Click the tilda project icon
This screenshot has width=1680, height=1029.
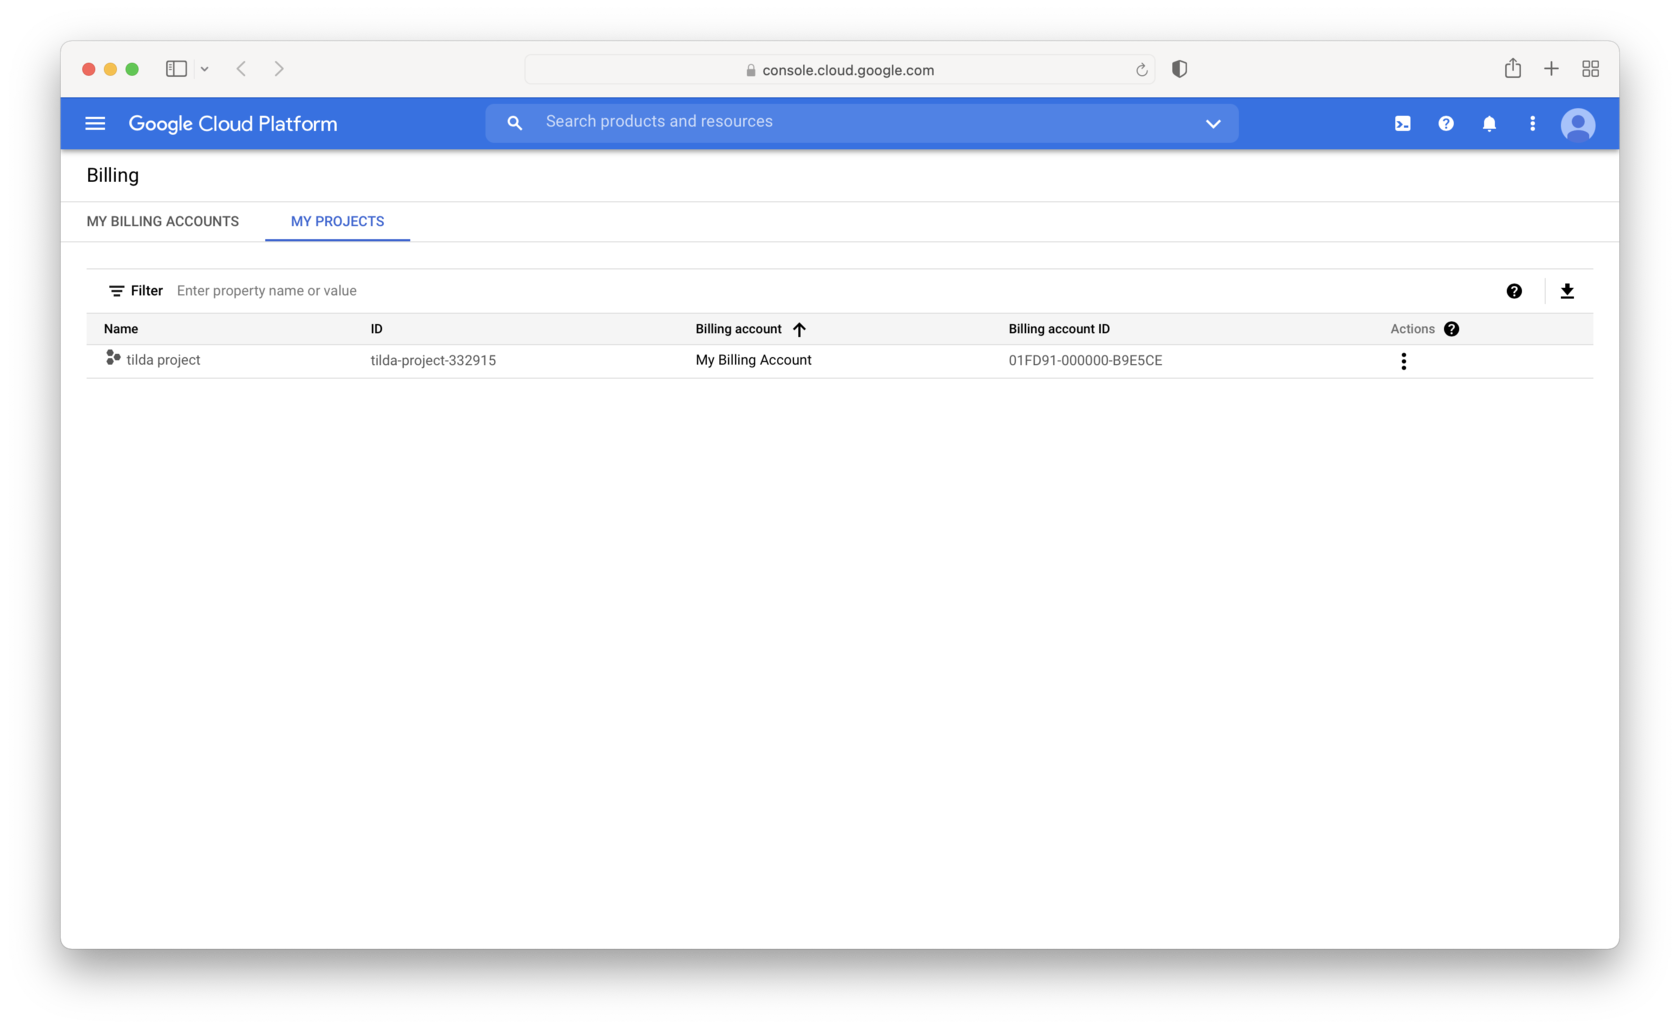[113, 358]
